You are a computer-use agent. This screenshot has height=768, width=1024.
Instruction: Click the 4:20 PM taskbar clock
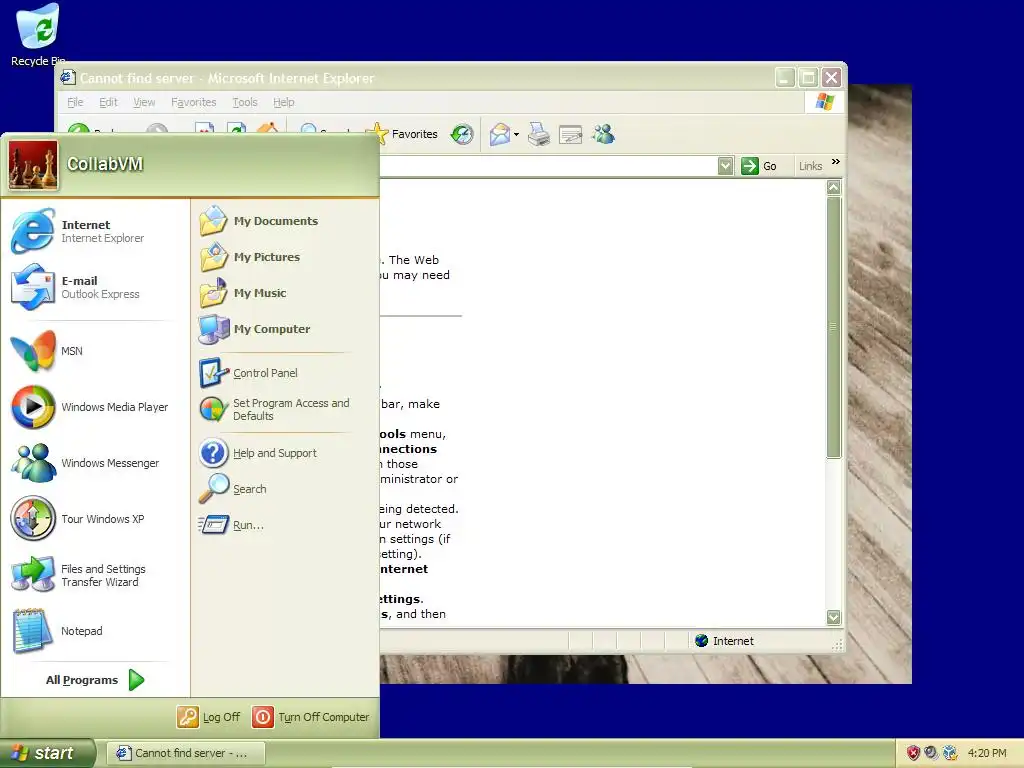987,753
